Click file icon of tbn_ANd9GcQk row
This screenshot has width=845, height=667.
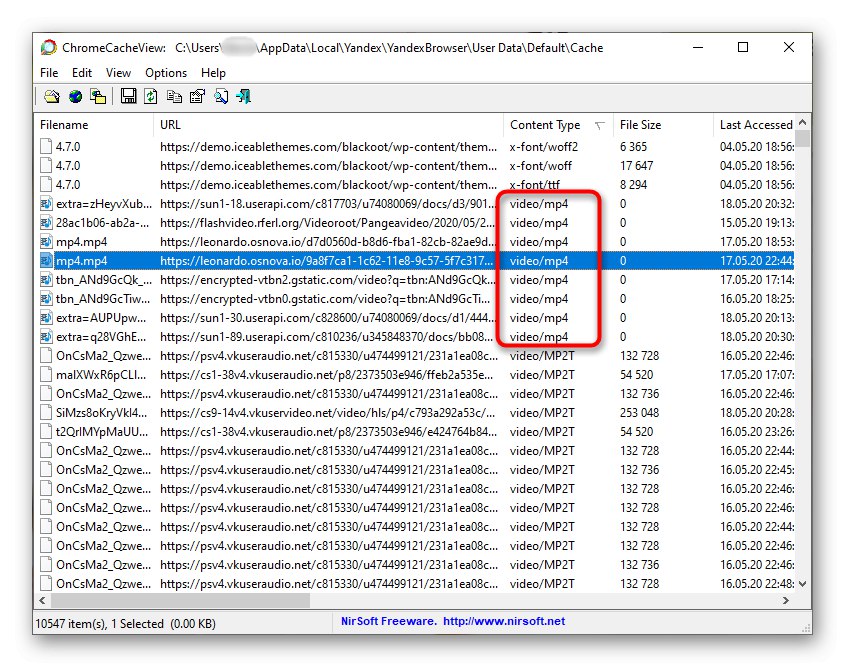click(x=46, y=280)
